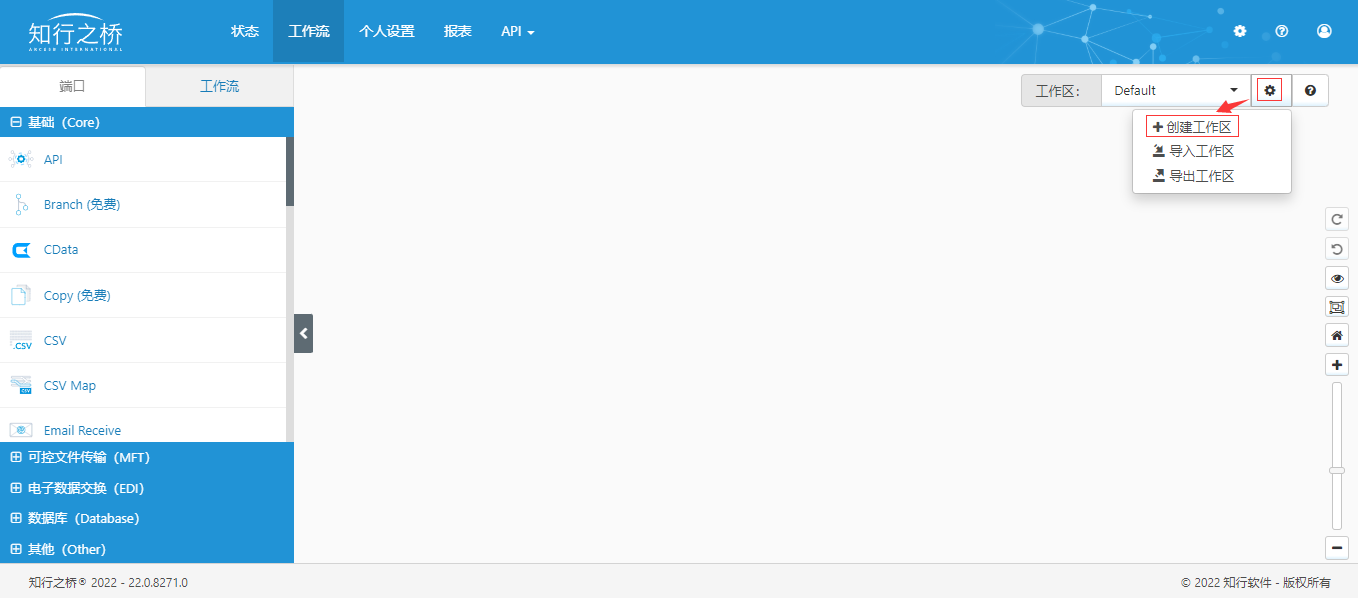The height and width of the screenshot is (598, 1358).
Task: Switch to the 端口 tab
Action: tap(73, 86)
